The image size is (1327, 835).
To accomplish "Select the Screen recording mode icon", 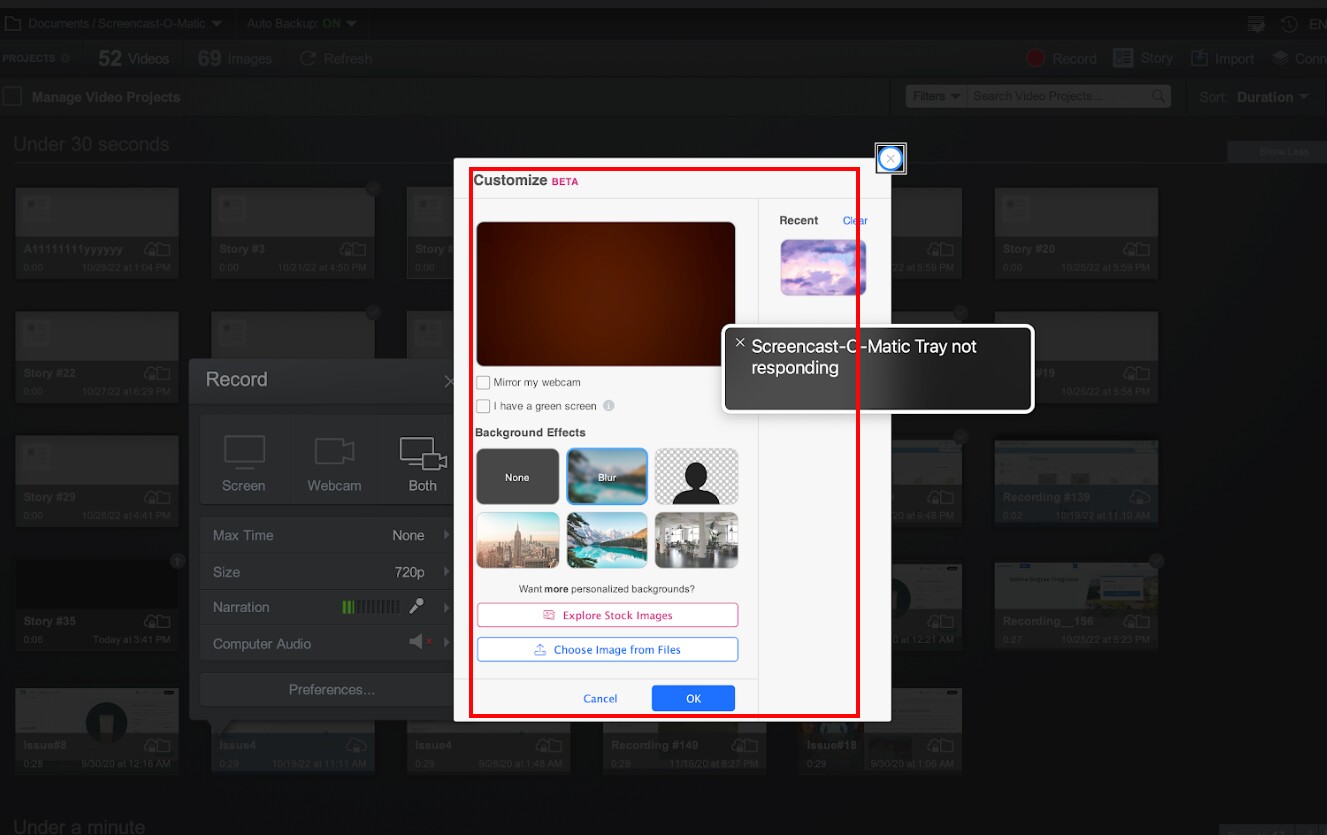I will click(243, 452).
